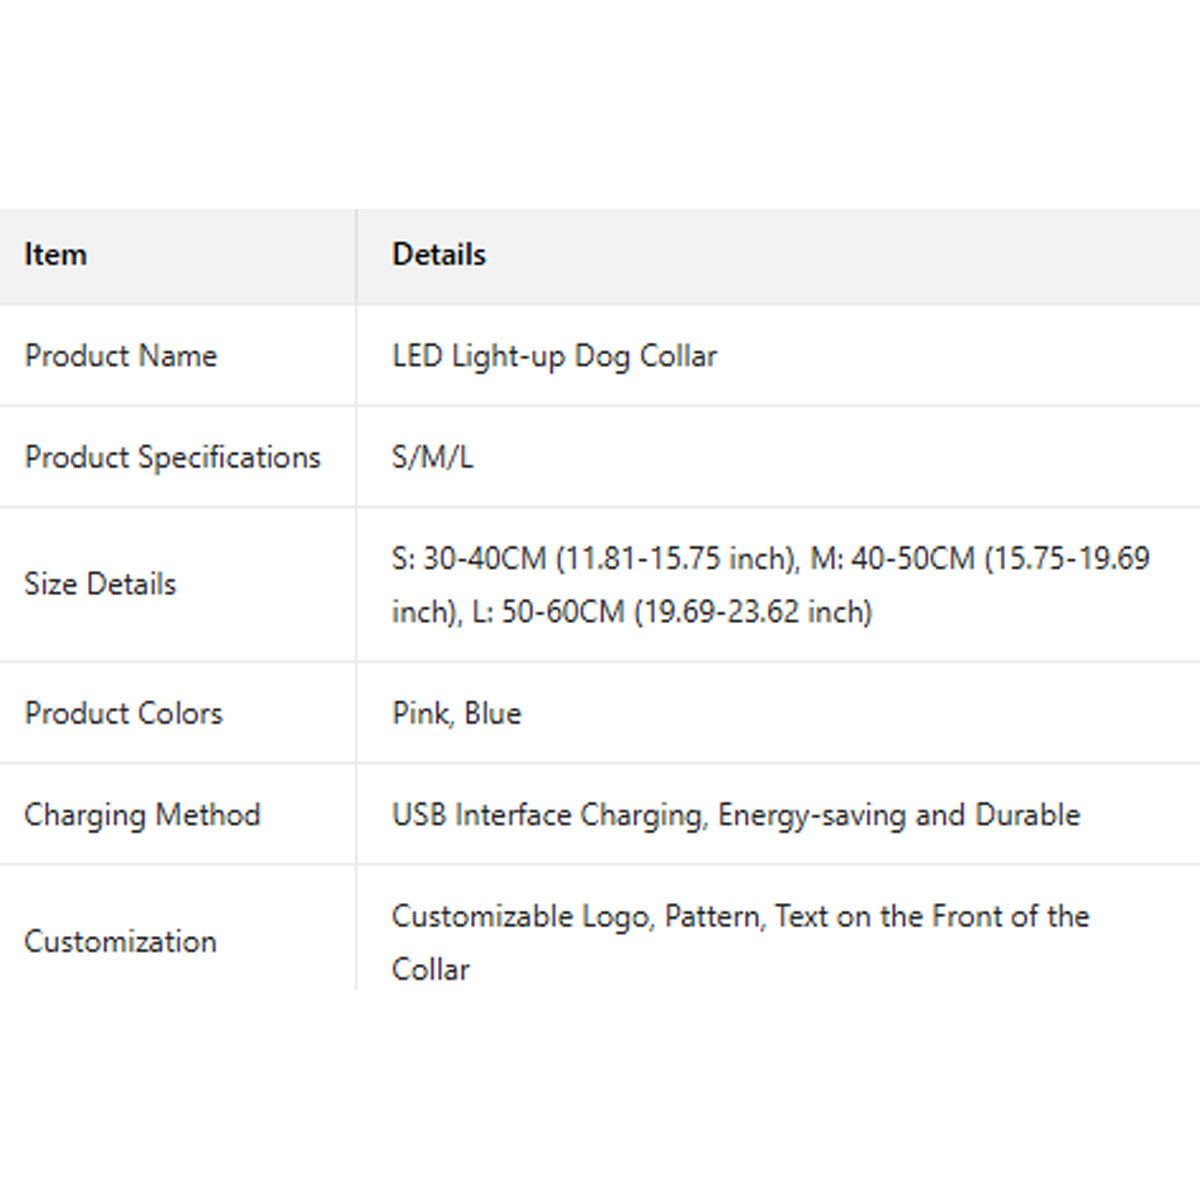The width and height of the screenshot is (1200, 1200).
Task: Select the Product Colors row label
Action: [123, 713]
